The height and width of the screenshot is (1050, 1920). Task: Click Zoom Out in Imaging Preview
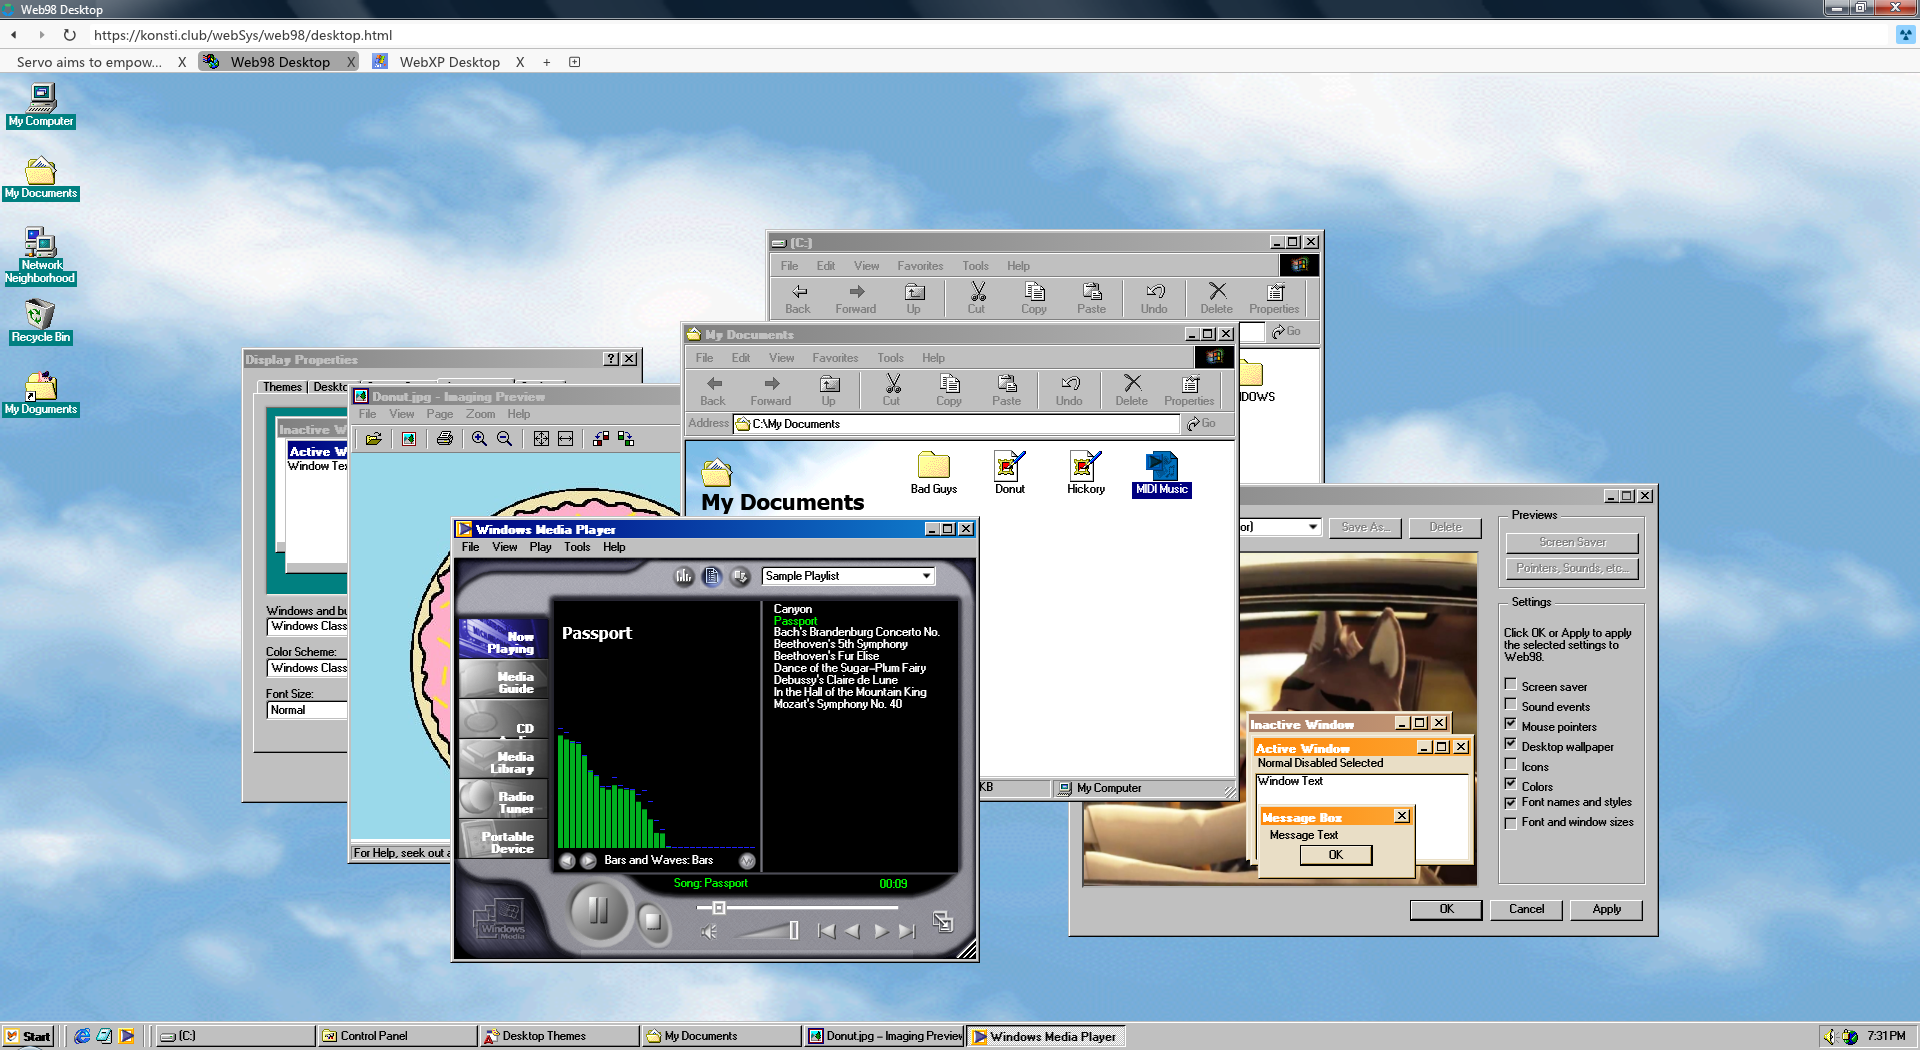pyautogui.click(x=505, y=439)
